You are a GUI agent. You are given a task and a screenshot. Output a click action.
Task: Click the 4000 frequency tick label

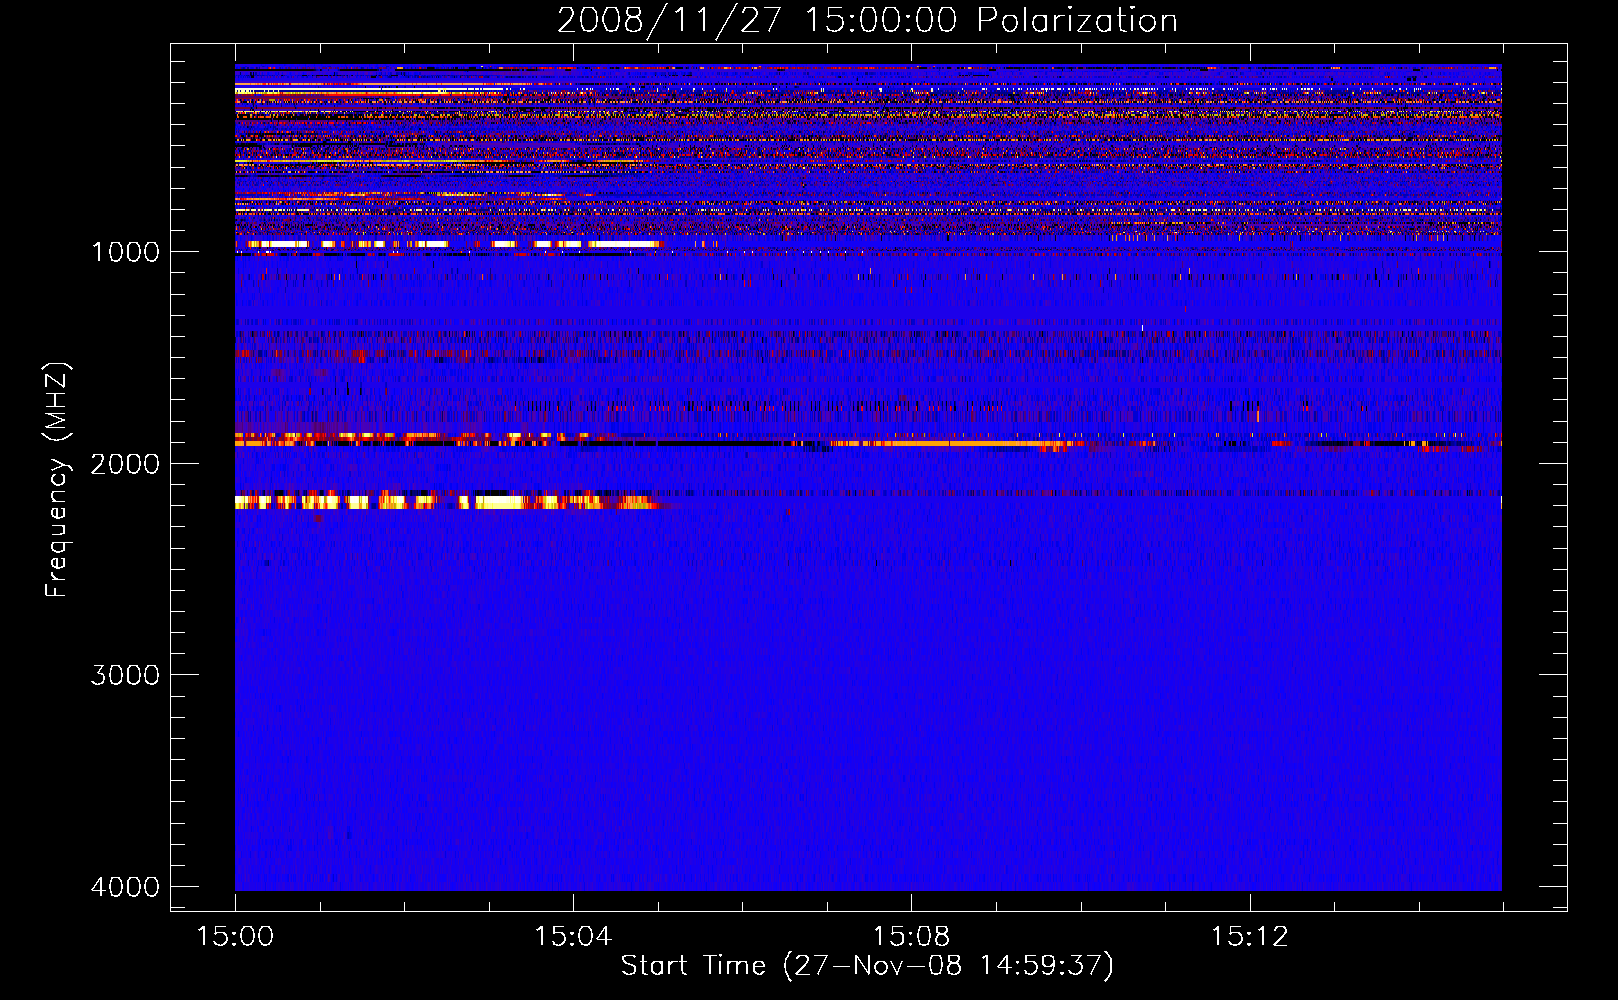(x=125, y=887)
